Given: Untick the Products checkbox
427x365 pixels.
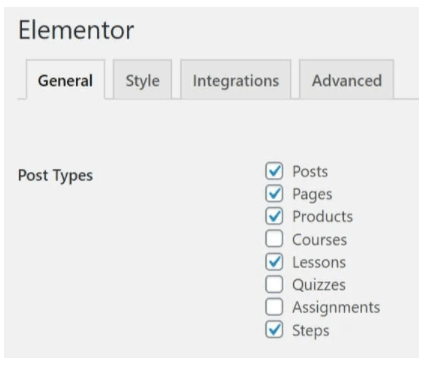Looking at the screenshot, I should pyautogui.click(x=274, y=216).
